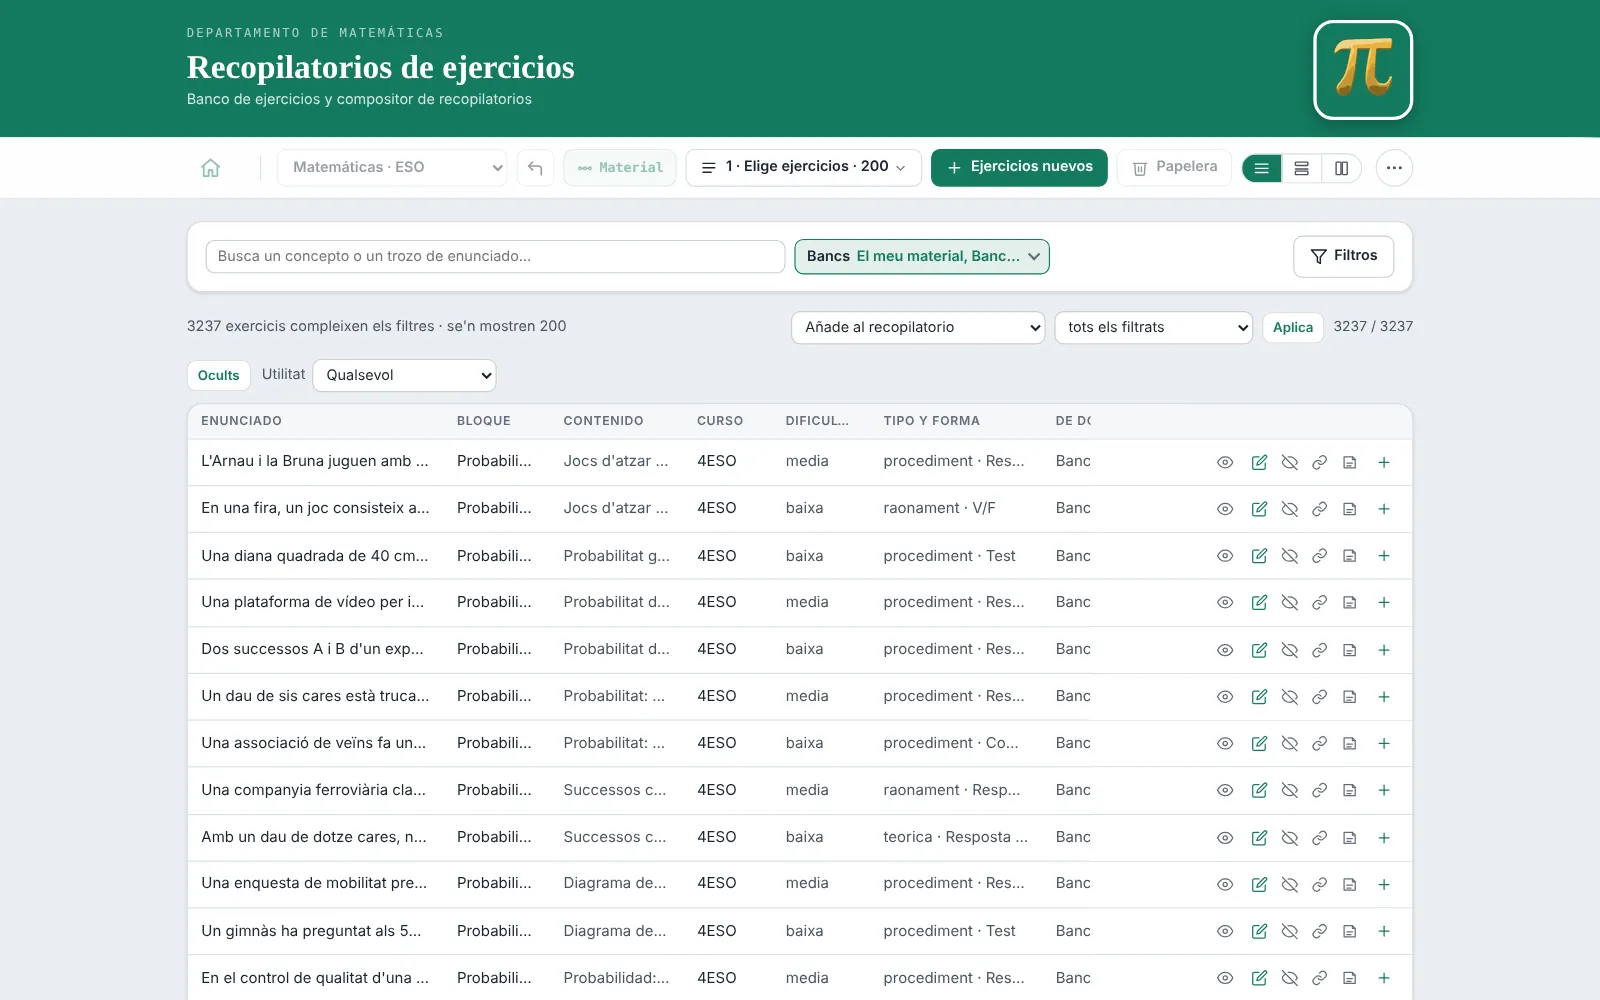This screenshot has height=1000, width=1600.
Task: Open the three-dots more options menu
Action: point(1394,168)
